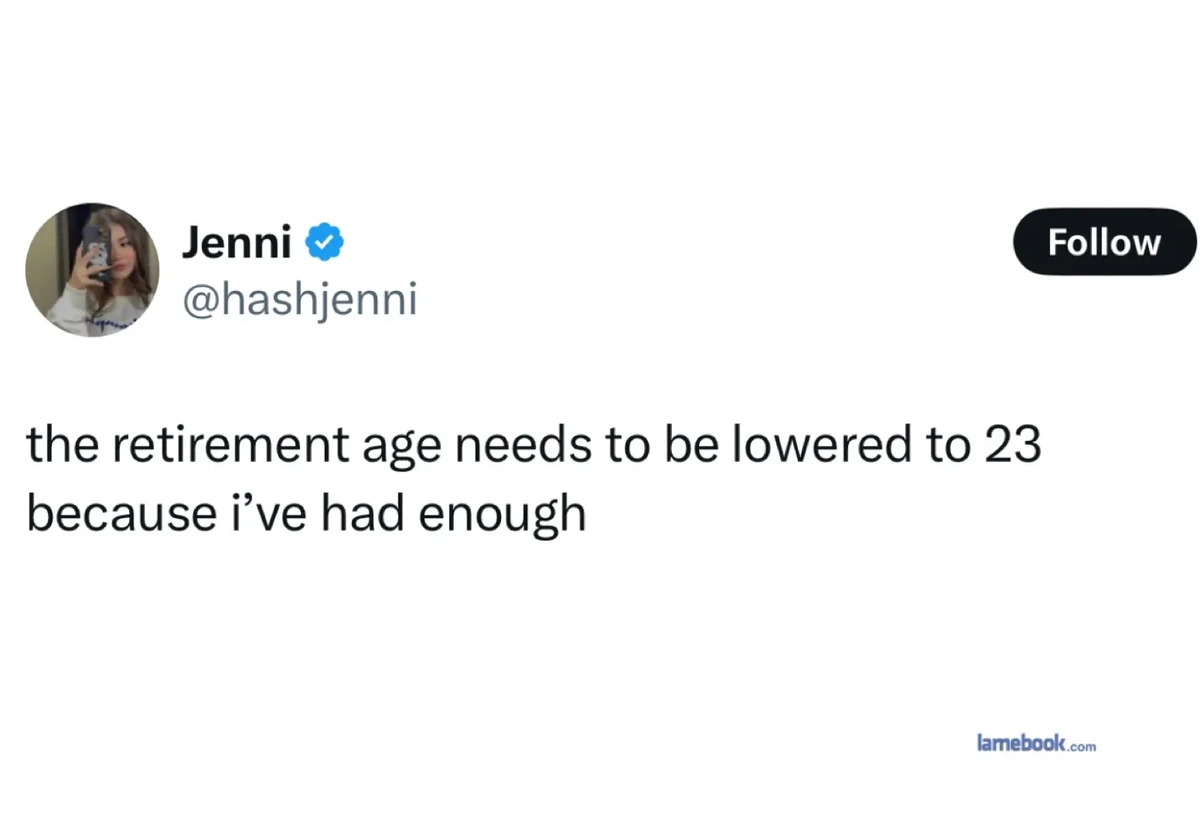Click the "@" symbol in the handle

(x=198, y=300)
